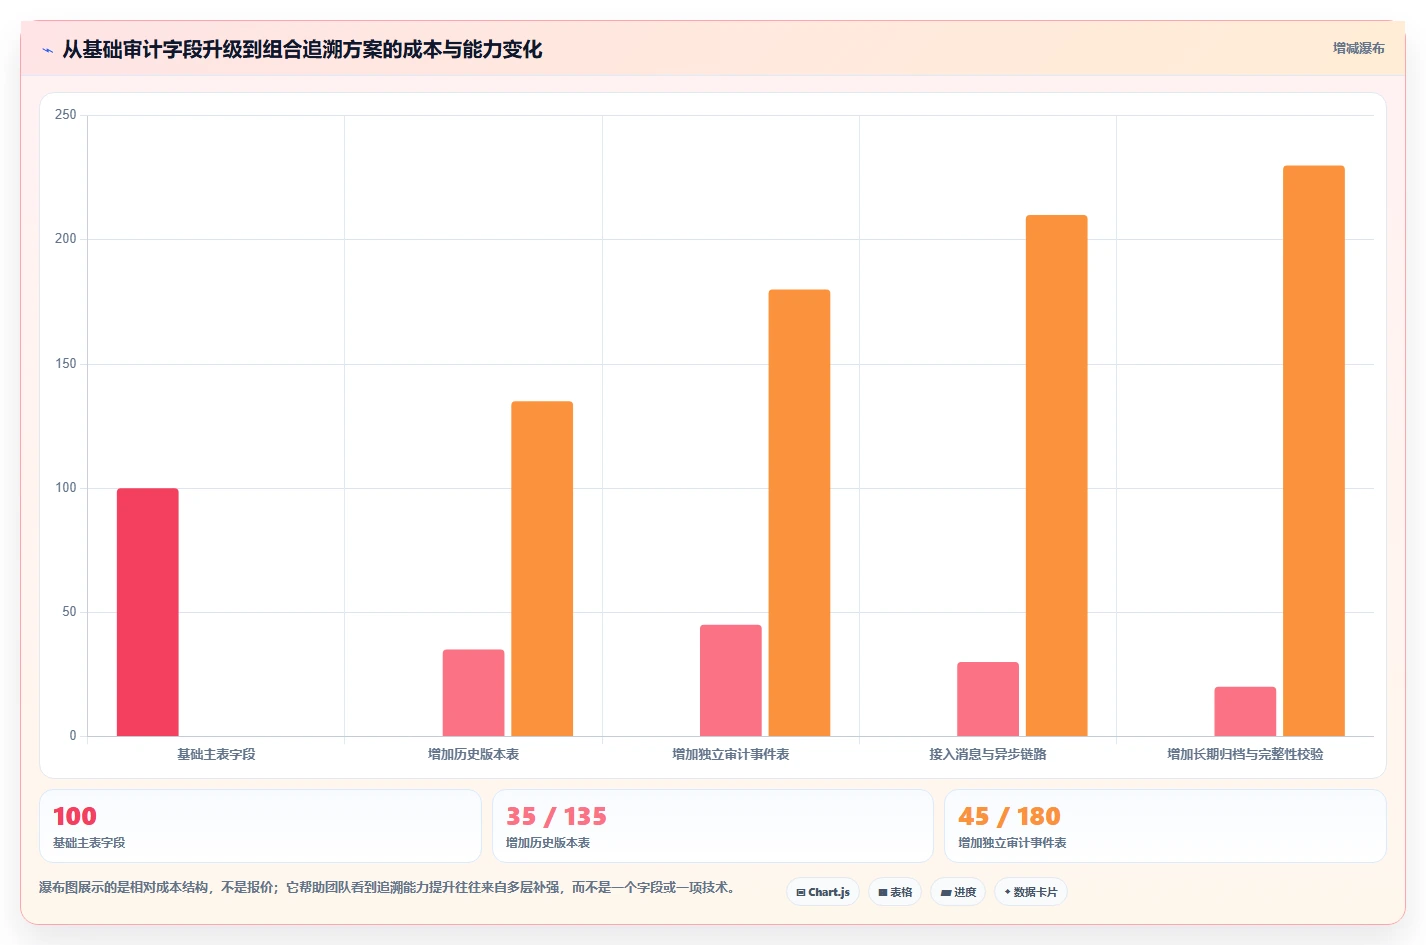The image size is (1426, 945).
Task: Click the y-axis tick label 250
Action: coord(66,115)
